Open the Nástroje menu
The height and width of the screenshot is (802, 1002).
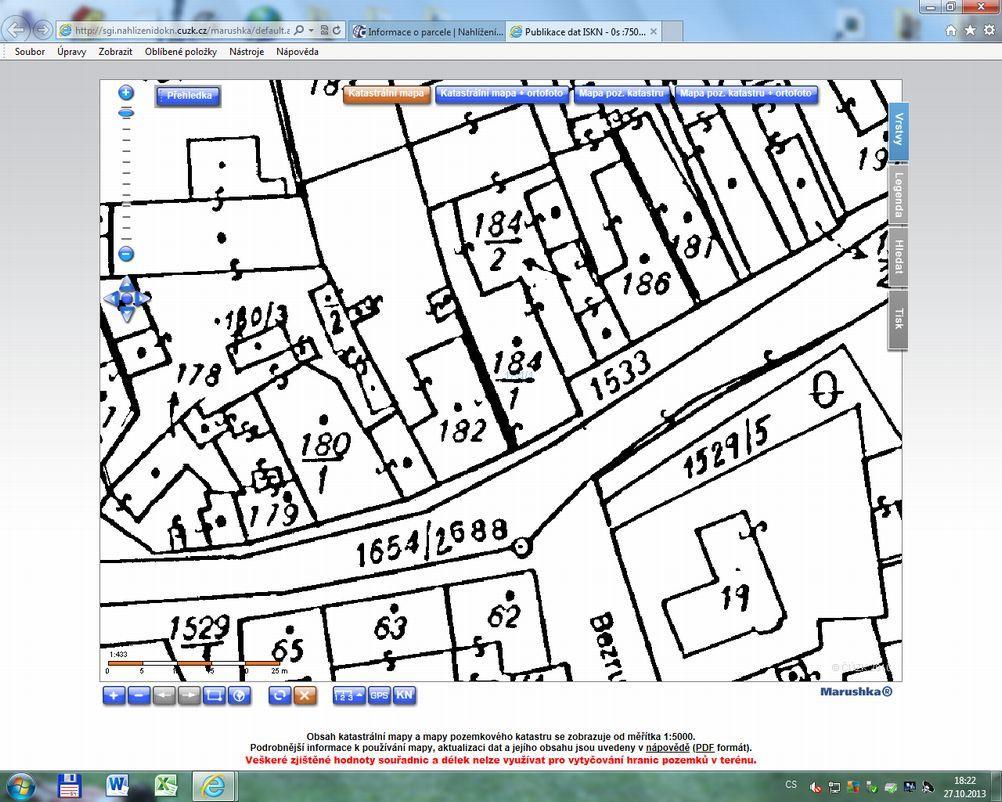[x=247, y=52]
